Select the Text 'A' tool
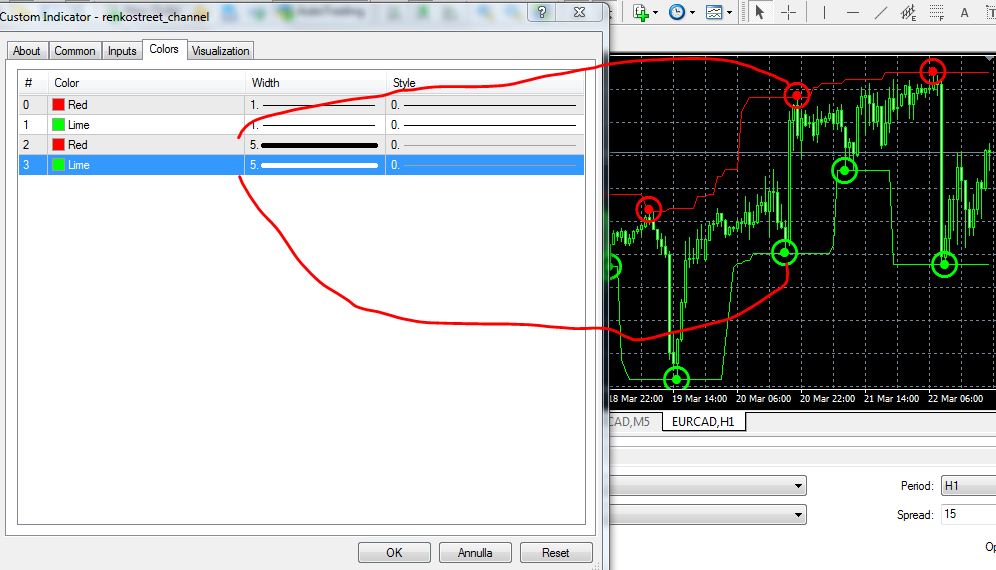 (964, 12)
